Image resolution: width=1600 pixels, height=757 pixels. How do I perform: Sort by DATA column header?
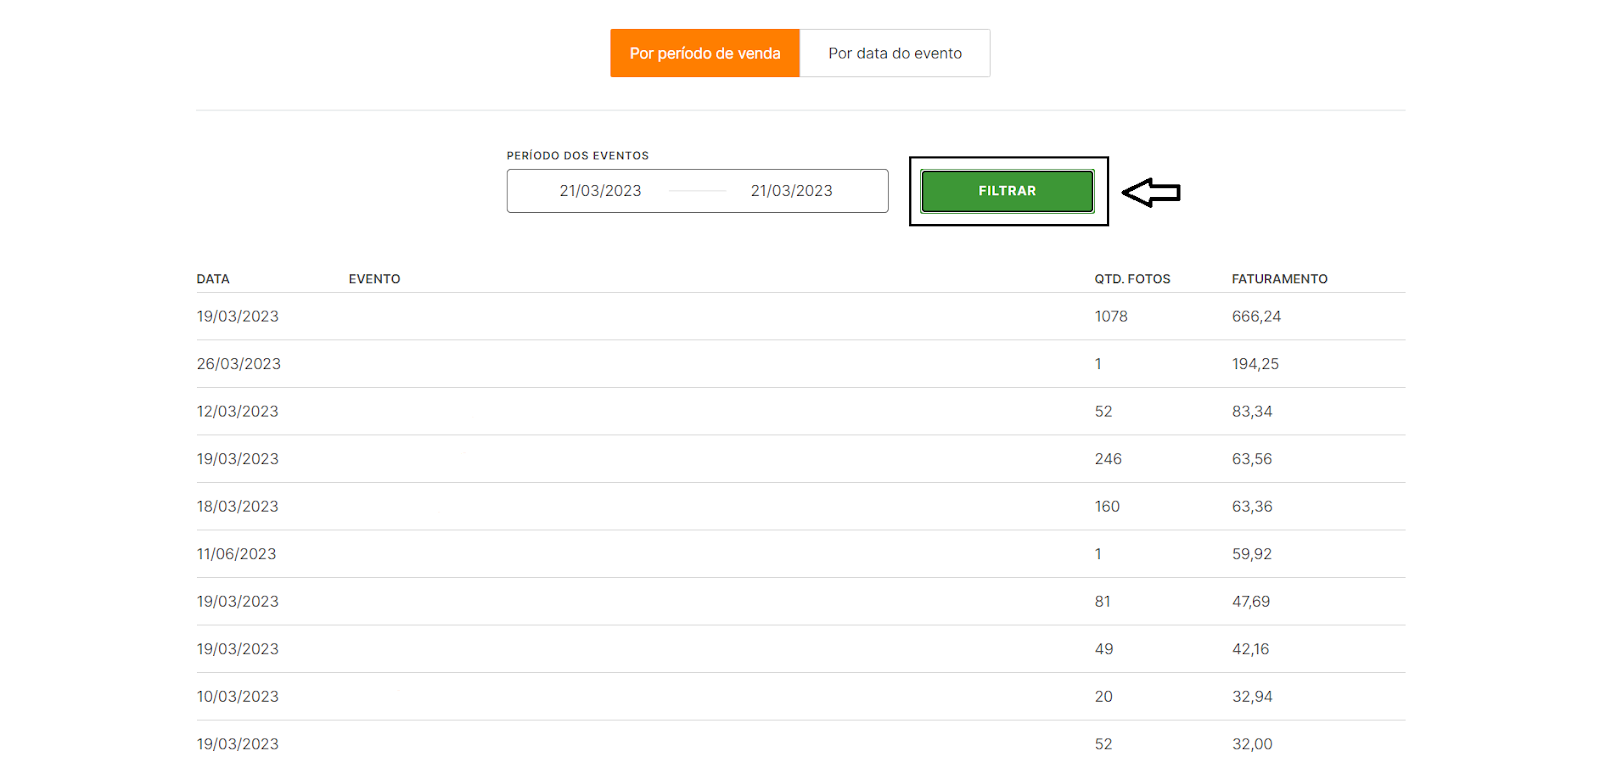coord(213,279)
